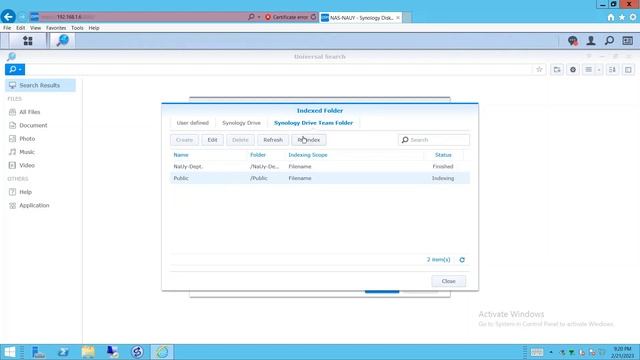Click the reload icon beside item count
The image size is (640, 360).
(x=462, y=260)
